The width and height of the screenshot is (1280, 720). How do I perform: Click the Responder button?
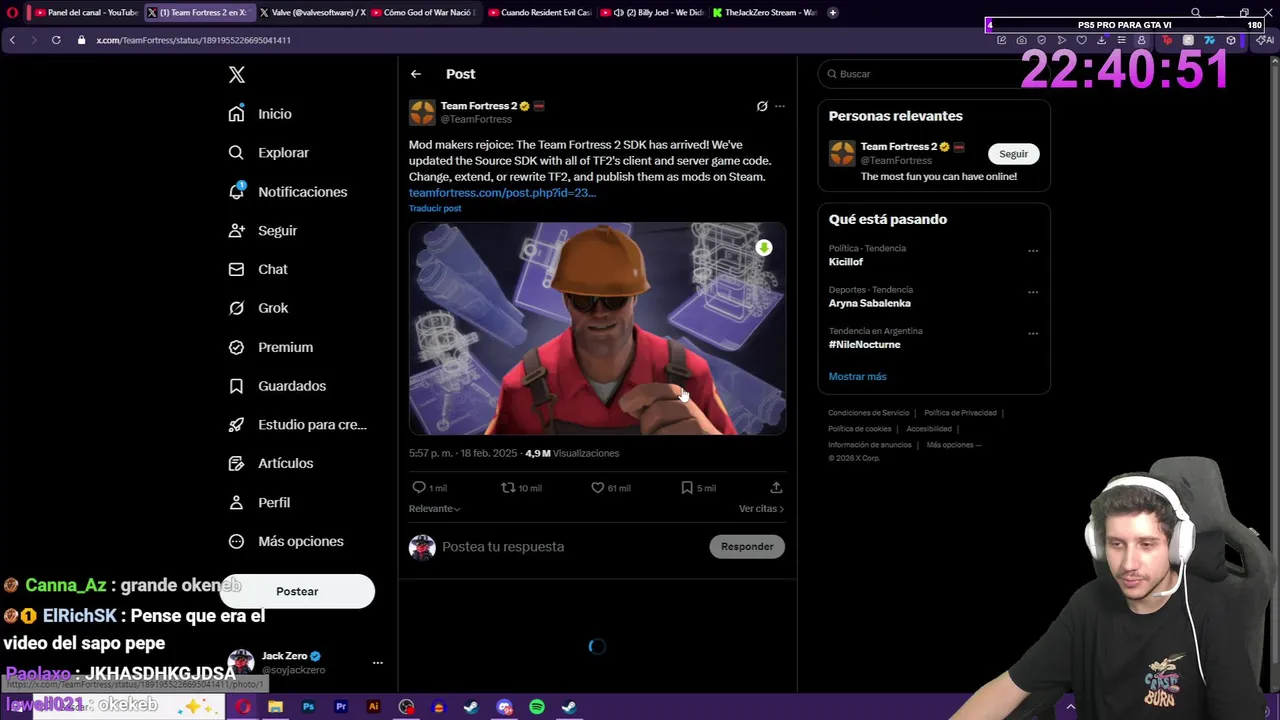[747, 547]
